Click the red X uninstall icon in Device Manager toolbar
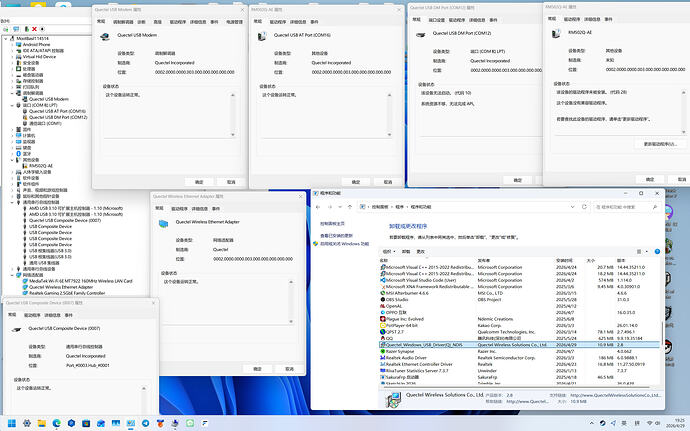The height and width of the screenshot is (431, 690). coord(34,29)
